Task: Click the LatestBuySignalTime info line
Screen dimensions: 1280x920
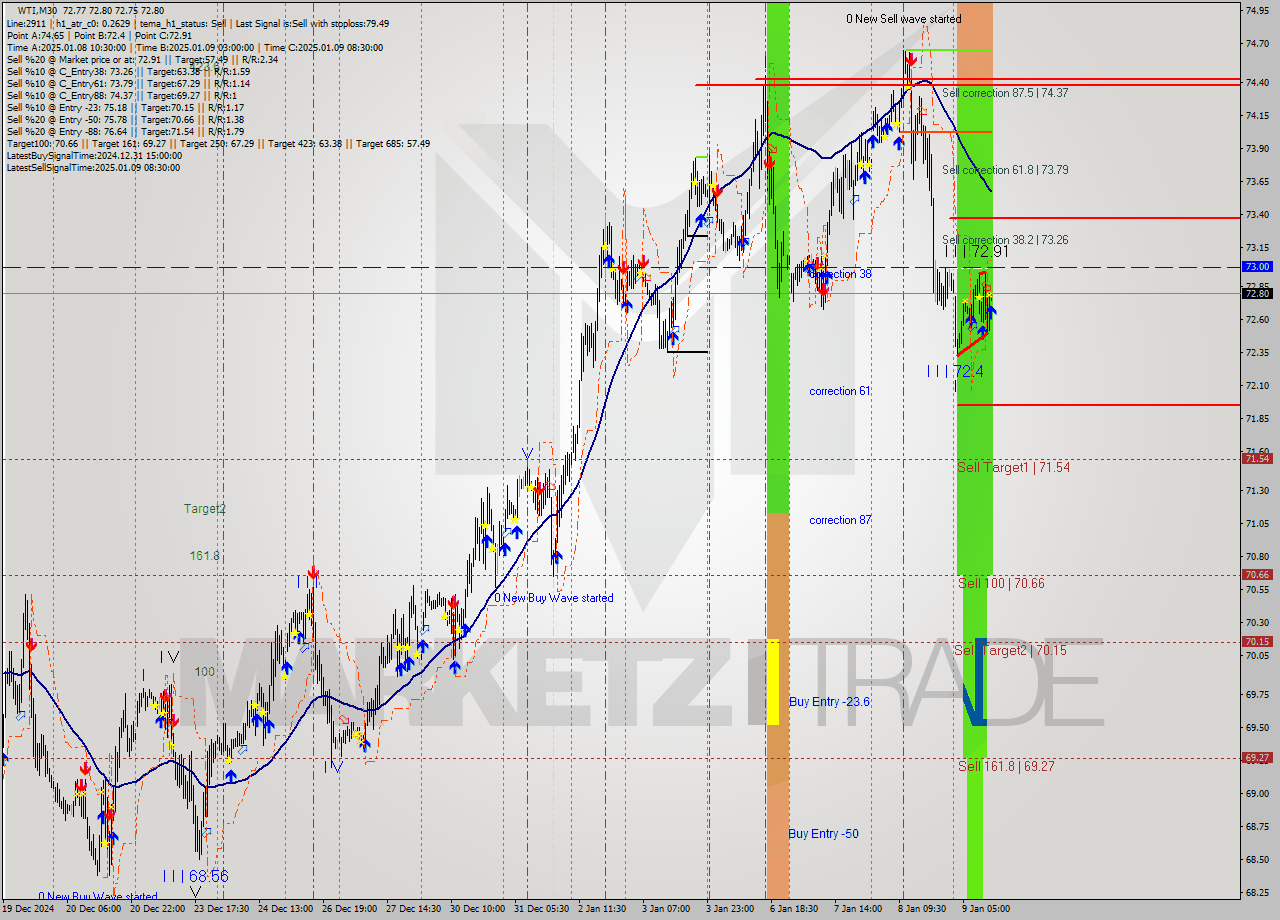Action: tap(94, 155)
